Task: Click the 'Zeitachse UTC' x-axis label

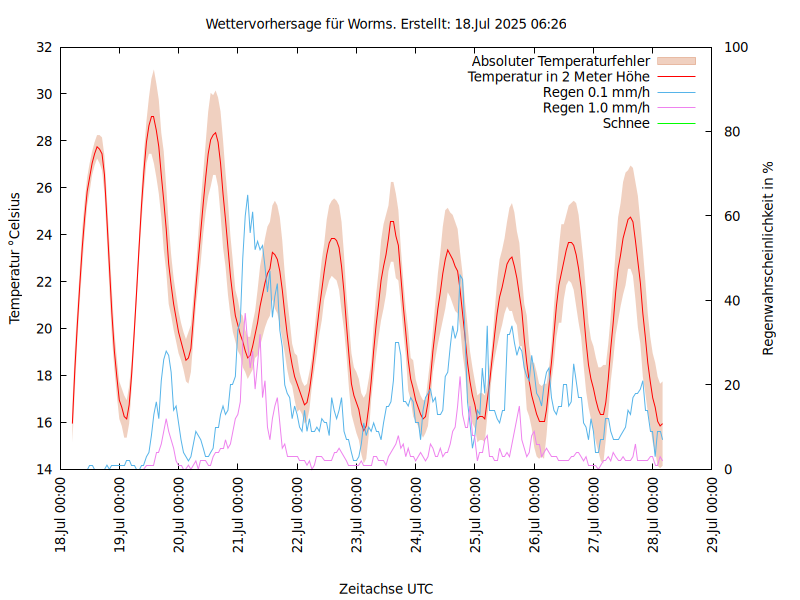Action: coord(386,588)
